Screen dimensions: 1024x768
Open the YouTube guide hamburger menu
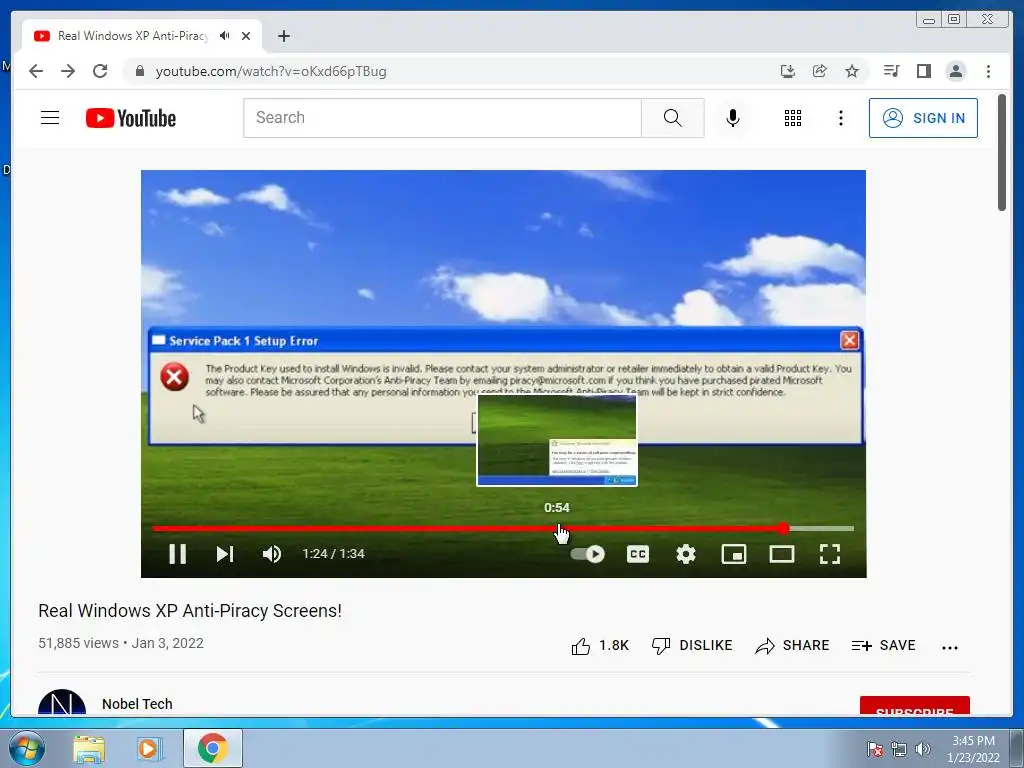[50, 118]
